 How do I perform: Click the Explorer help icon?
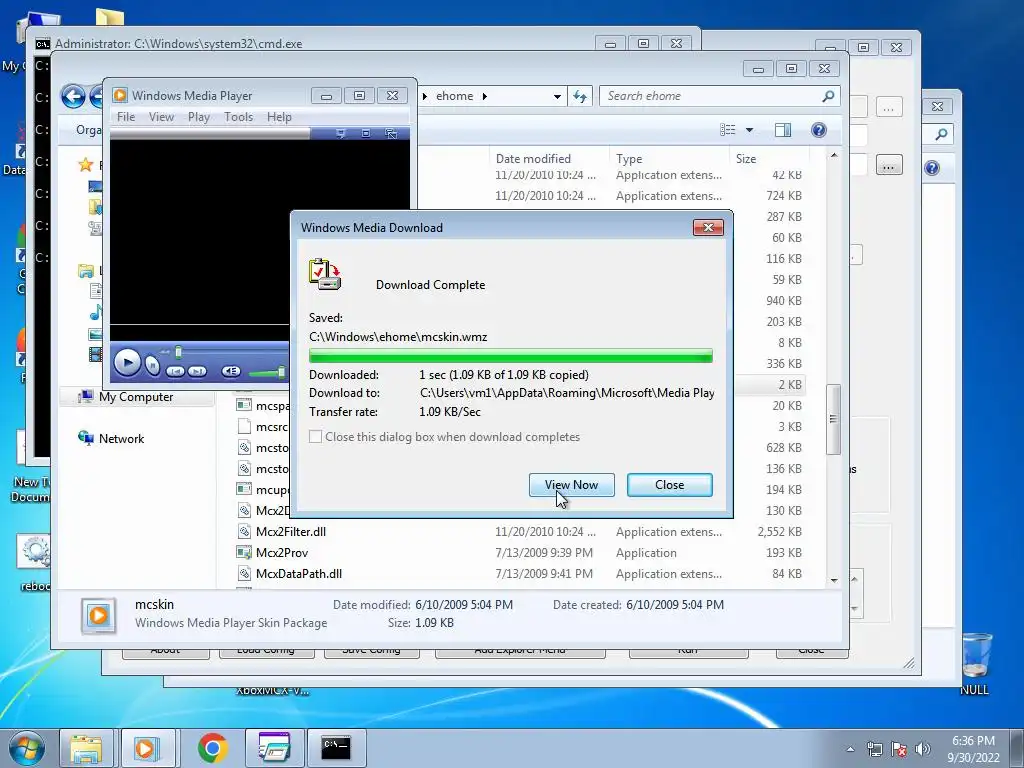(x=818, y=130)
